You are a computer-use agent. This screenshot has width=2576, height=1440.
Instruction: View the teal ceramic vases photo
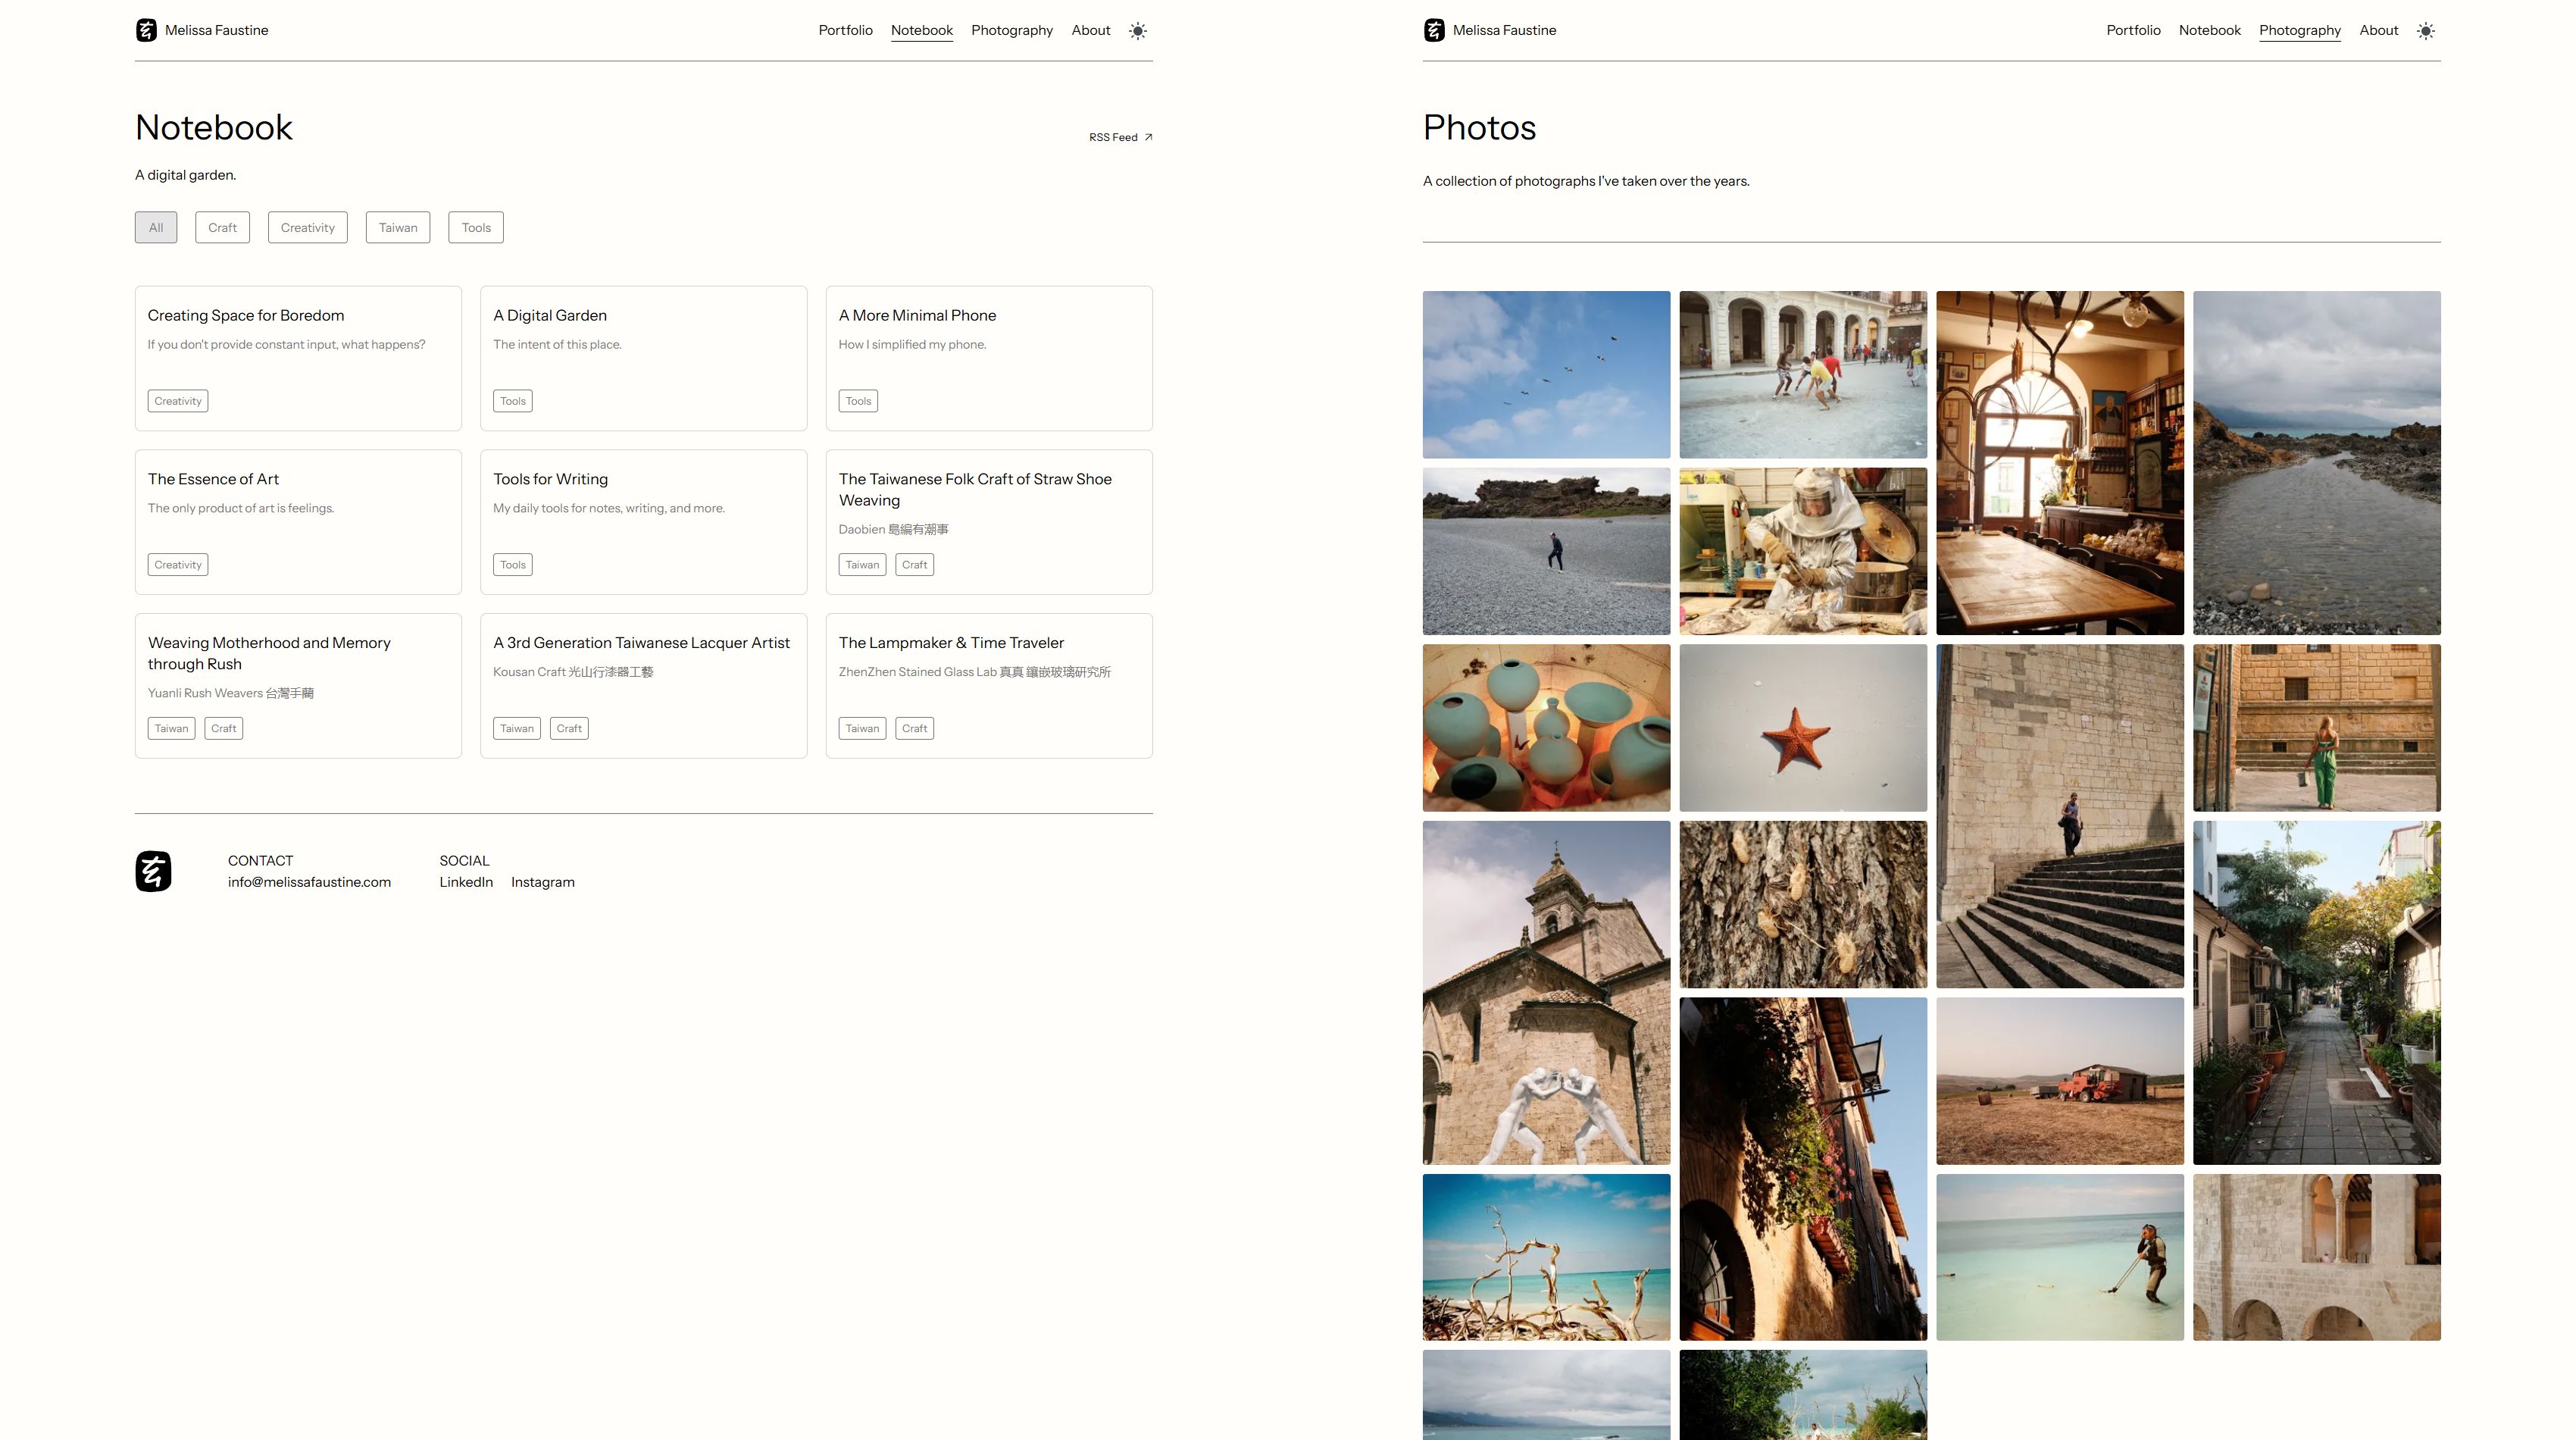[1546, 727]
